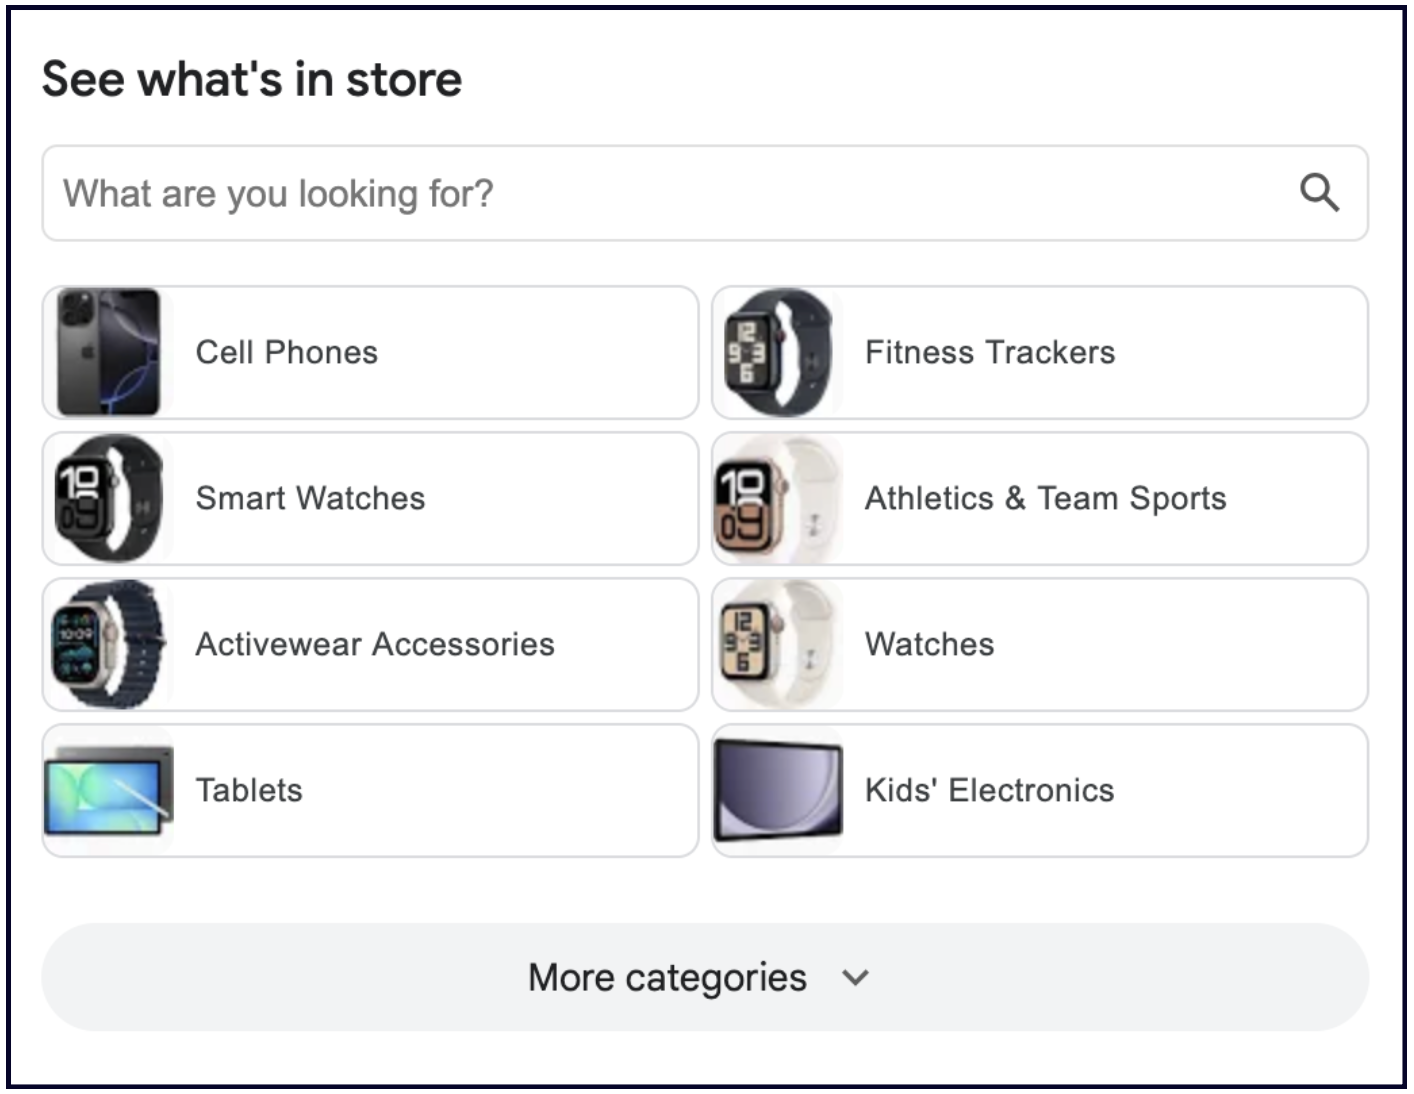Click the Watches starlight watch image

pos(778,644)
